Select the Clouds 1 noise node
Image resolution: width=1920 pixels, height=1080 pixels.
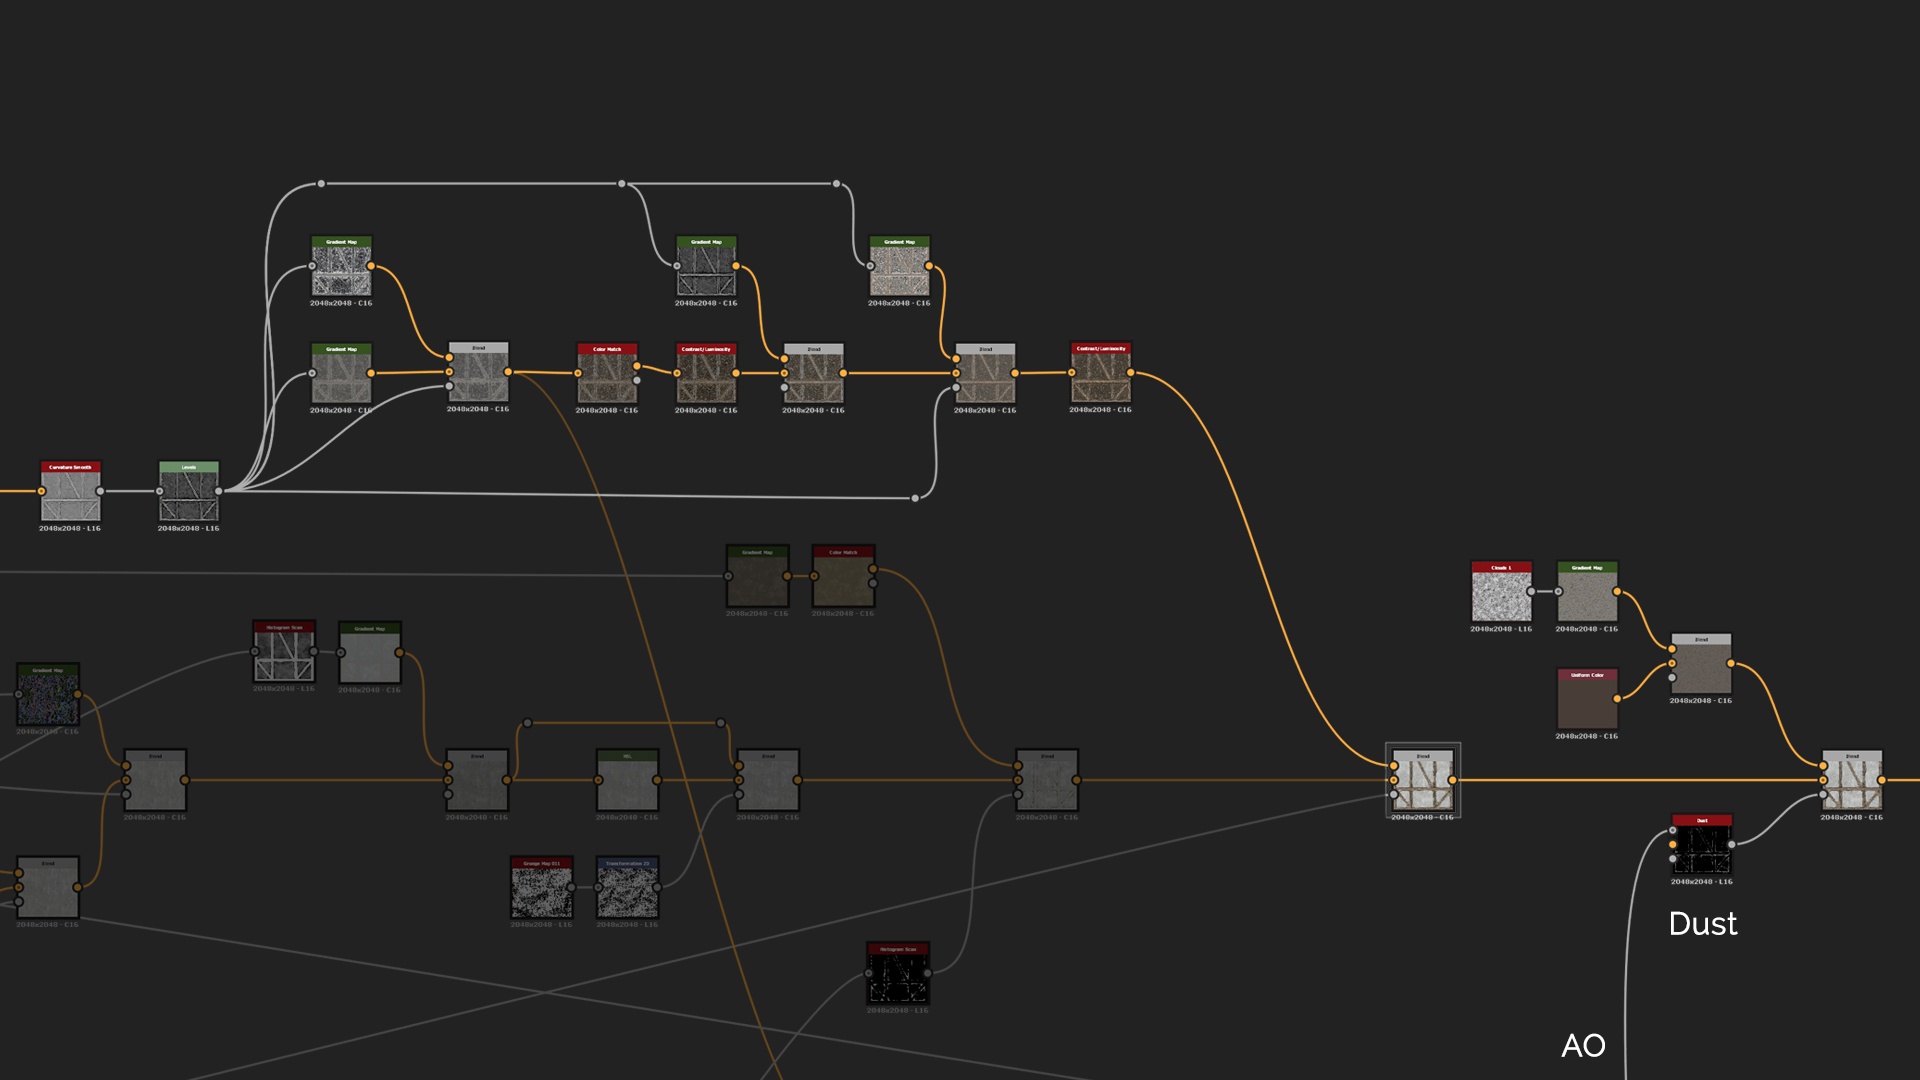coord(1501,595)
